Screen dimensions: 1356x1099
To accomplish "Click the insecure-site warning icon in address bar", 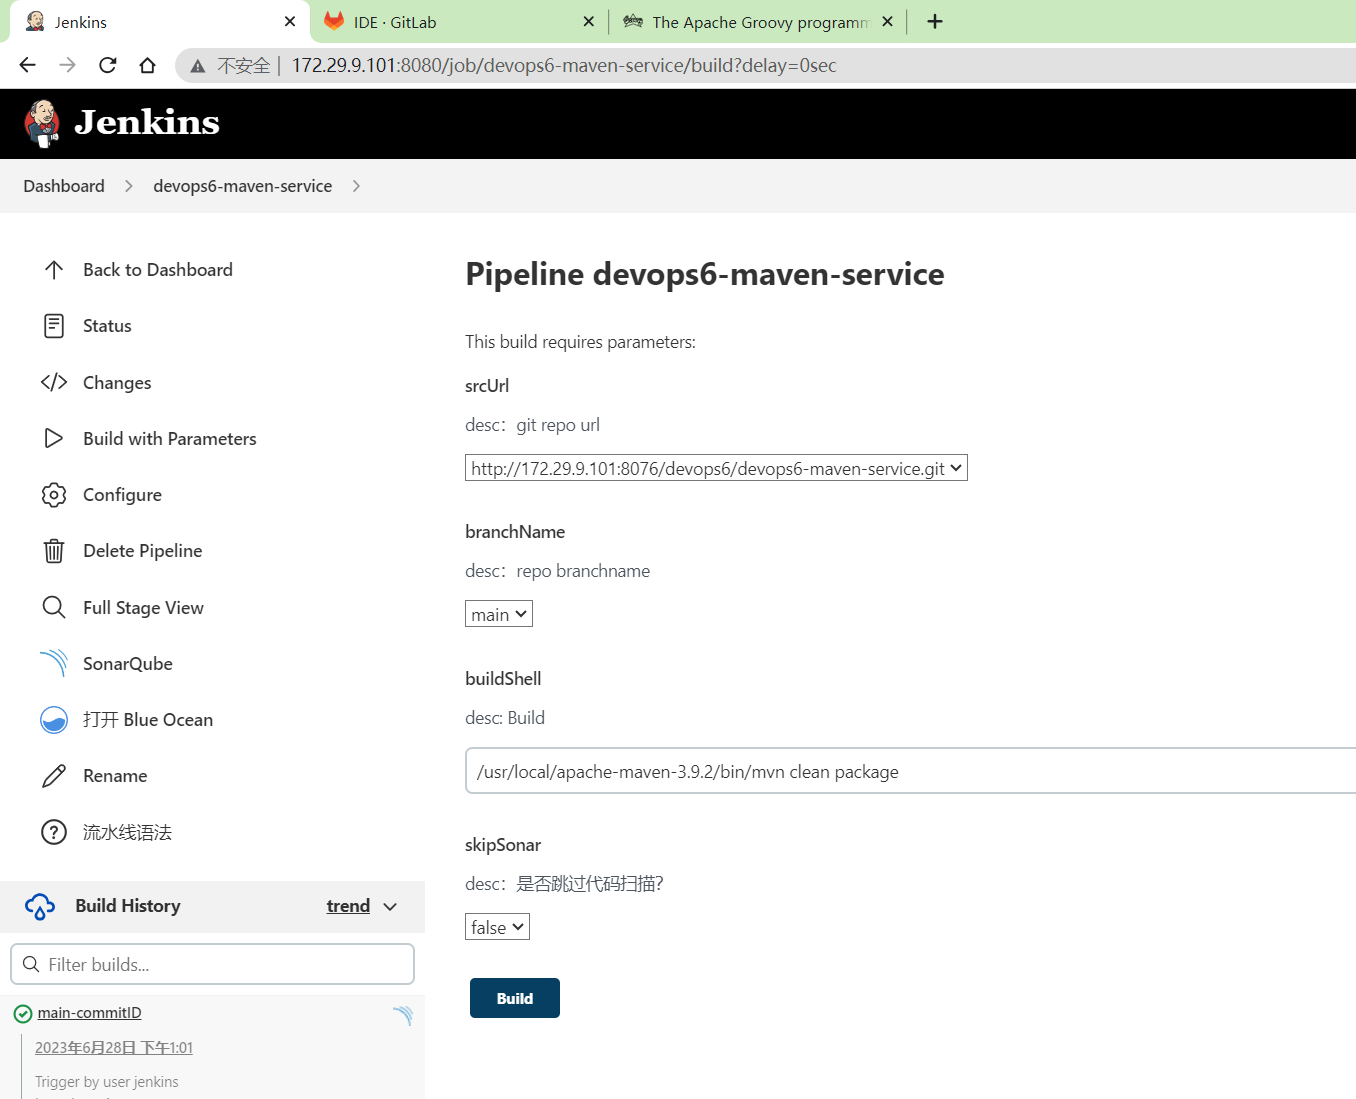I will tap(198, 66).
